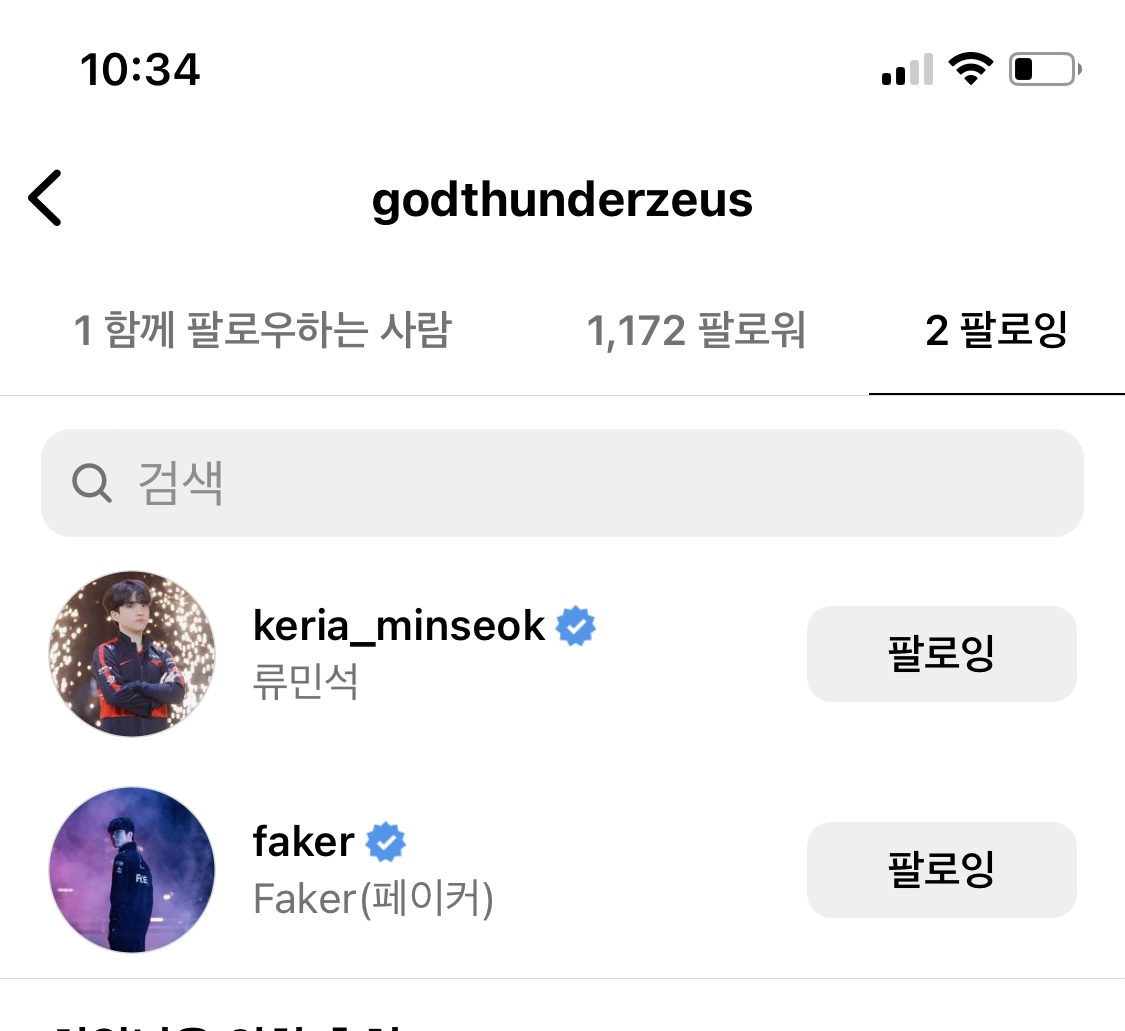Open faker's profile picture

tap(132, 869)
